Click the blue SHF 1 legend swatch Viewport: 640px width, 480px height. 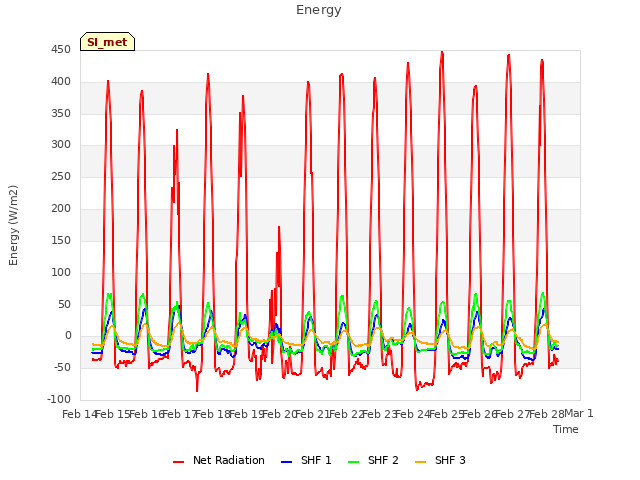coord(287,462)
